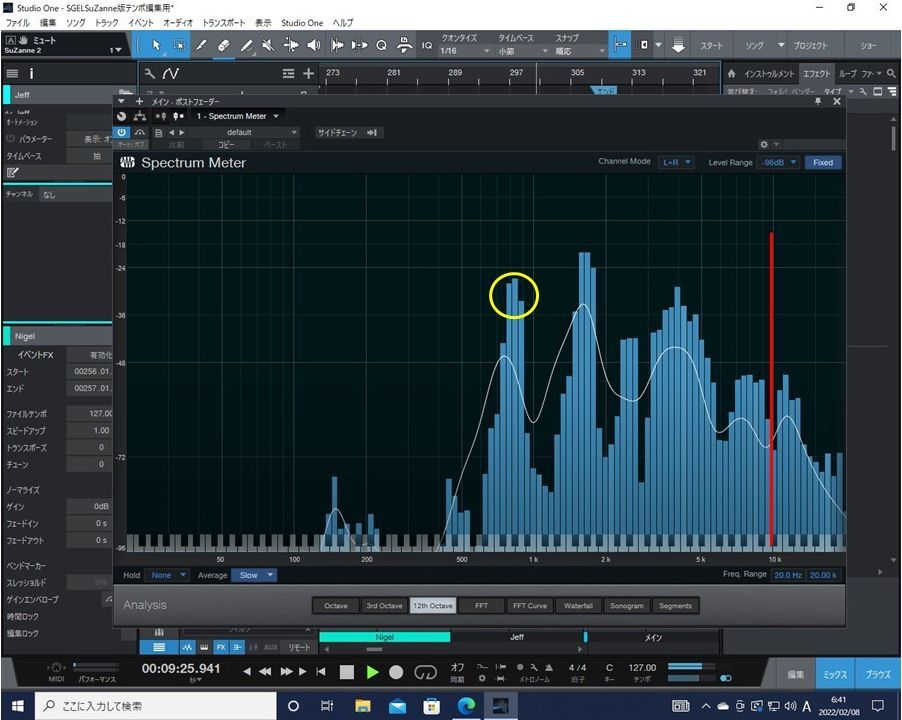Open Microsoft Edge from taskbar
The height and width of the screenshot is (720, 902).
click(x=467, y=706)
